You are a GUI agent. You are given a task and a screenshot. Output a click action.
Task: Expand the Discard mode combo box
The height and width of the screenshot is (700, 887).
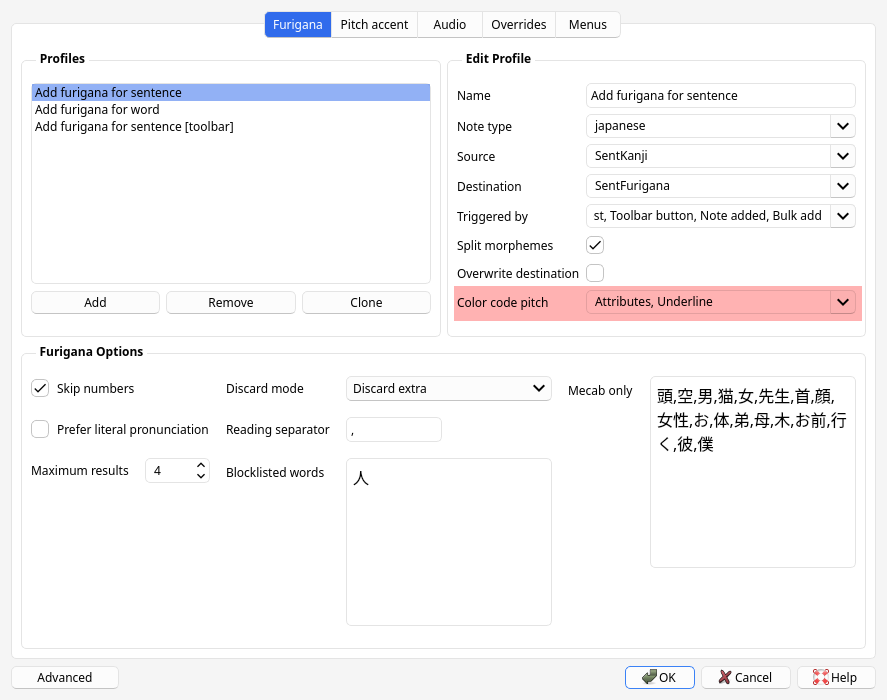coord(539,388)
